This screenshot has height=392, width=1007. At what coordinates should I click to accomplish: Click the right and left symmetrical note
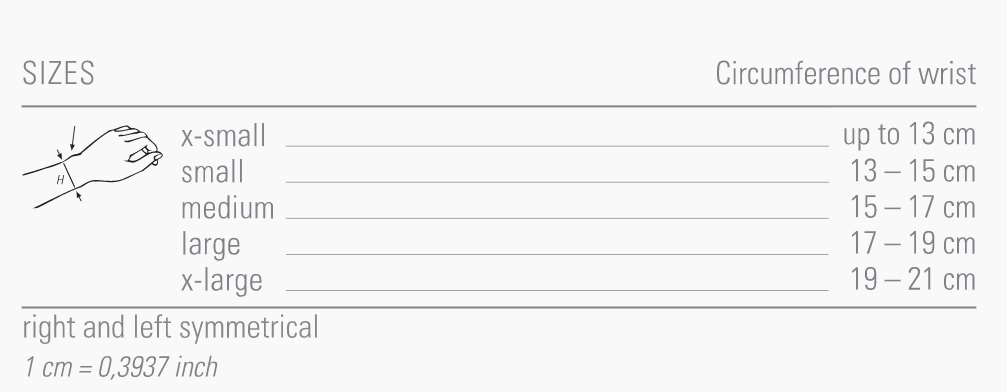[x=170, y=328]
